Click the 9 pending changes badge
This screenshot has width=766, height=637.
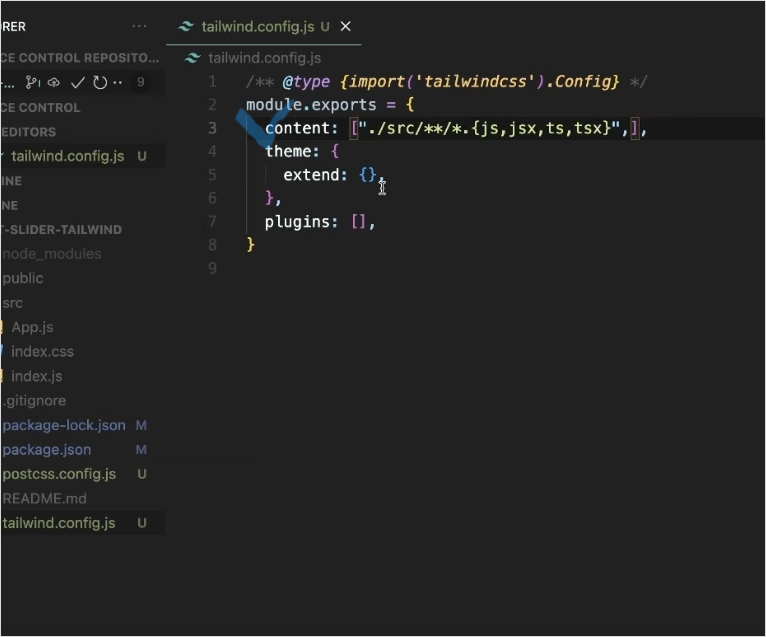coord(141,82)
